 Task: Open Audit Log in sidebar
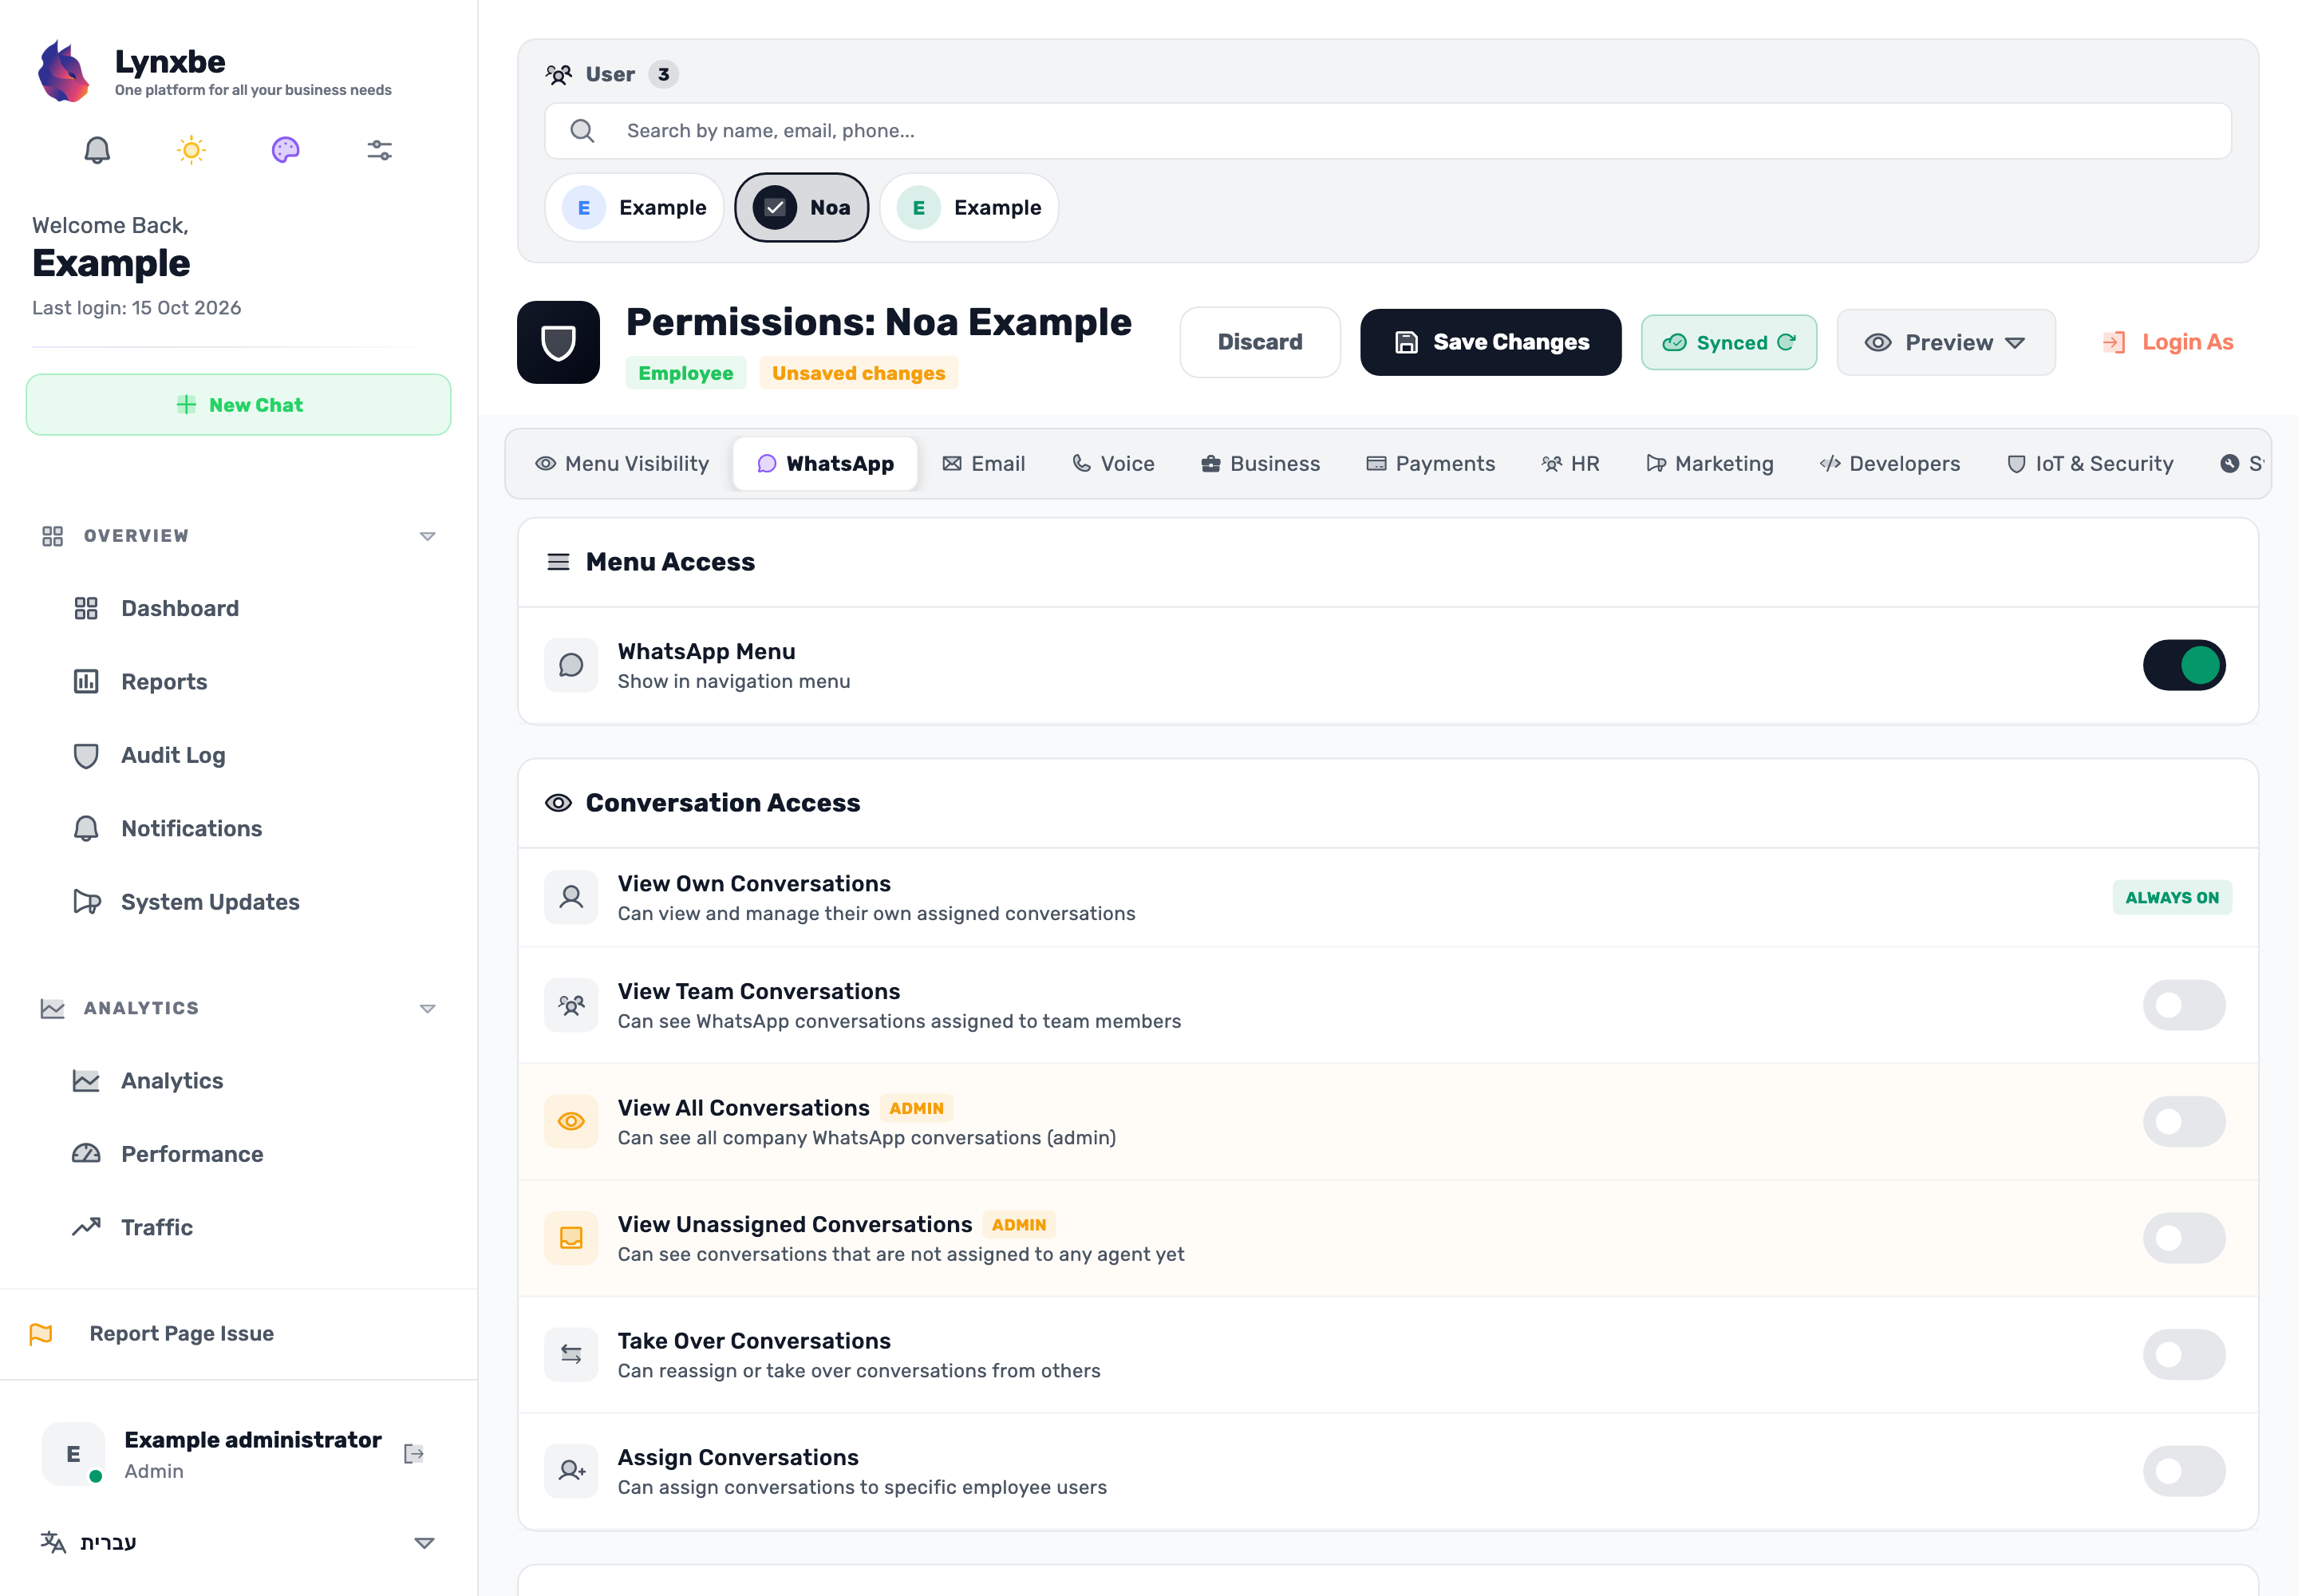coord(173,755)
